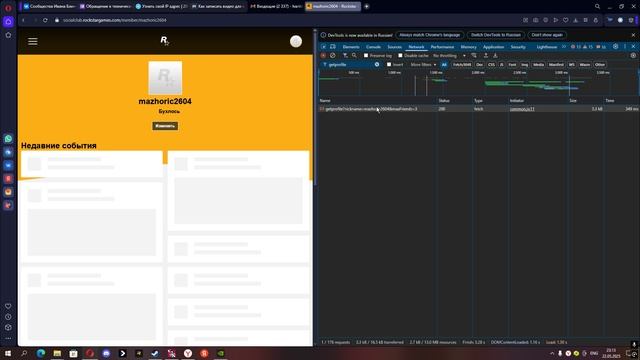Dismiss the DevTools language infobar
Screen dimensions: 640x360
[x=633, y=35]
